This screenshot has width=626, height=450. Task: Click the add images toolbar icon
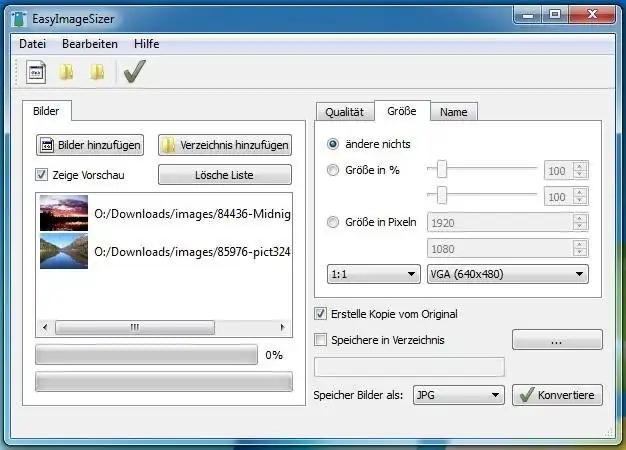[36, 72]
